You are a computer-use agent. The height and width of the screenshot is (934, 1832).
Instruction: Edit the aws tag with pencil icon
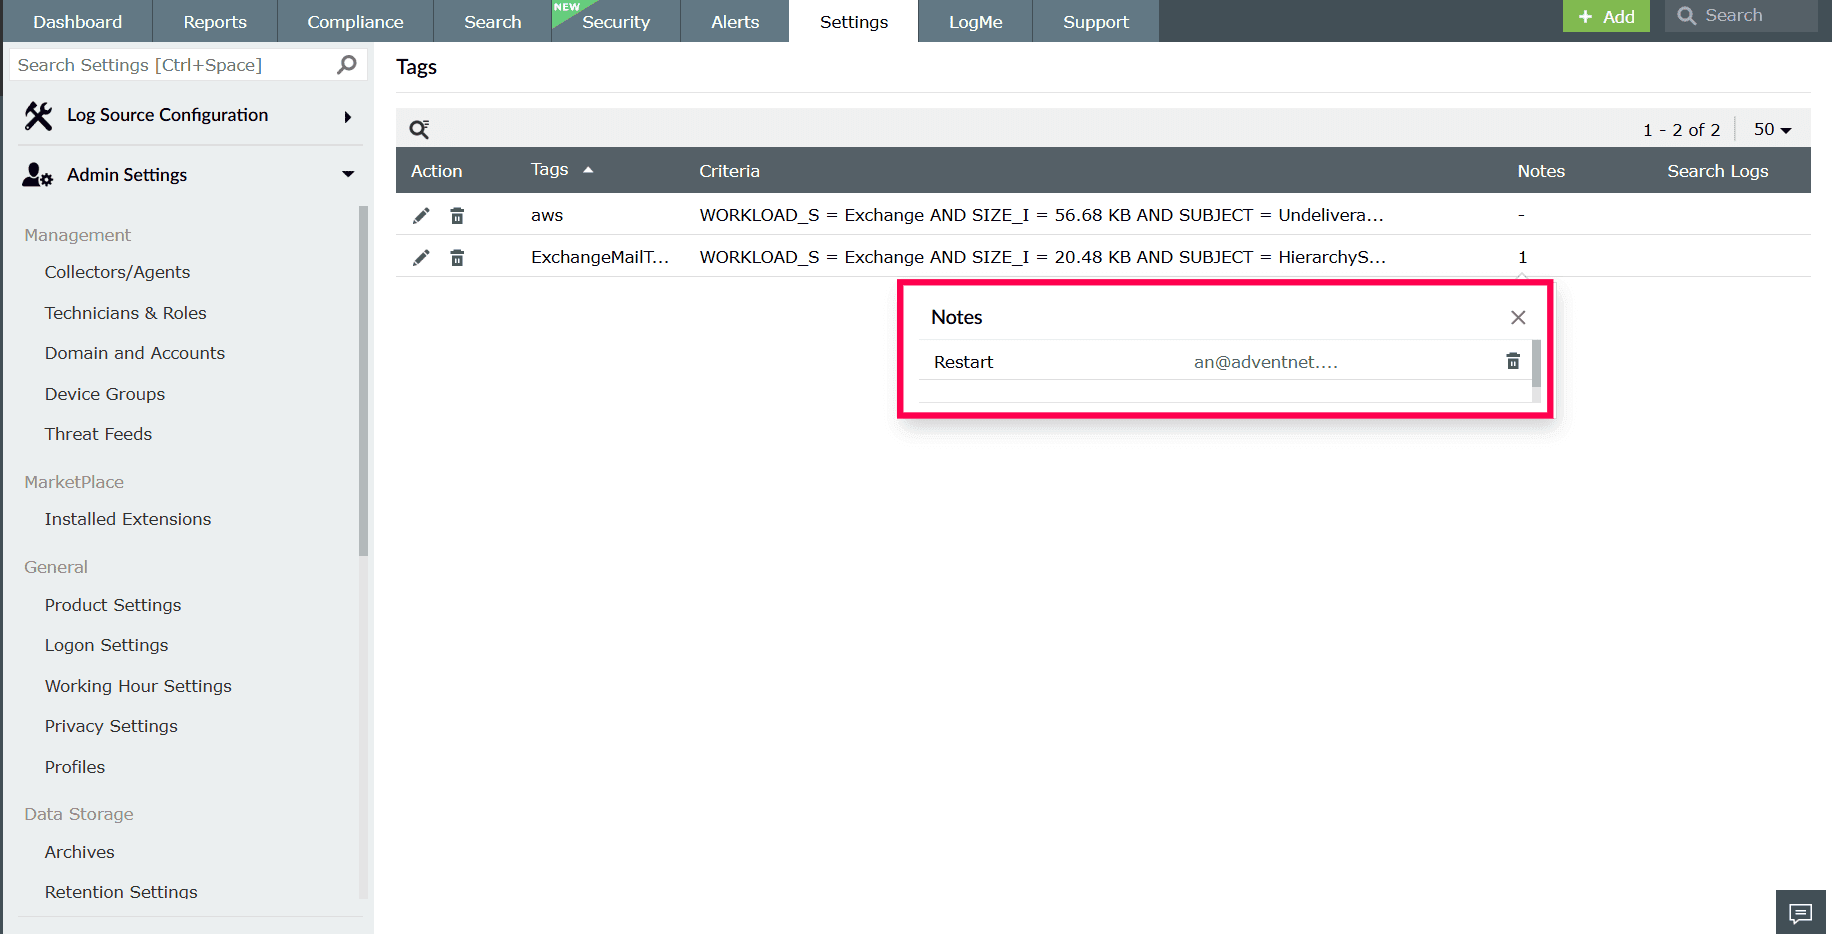(x=421, y=216)
